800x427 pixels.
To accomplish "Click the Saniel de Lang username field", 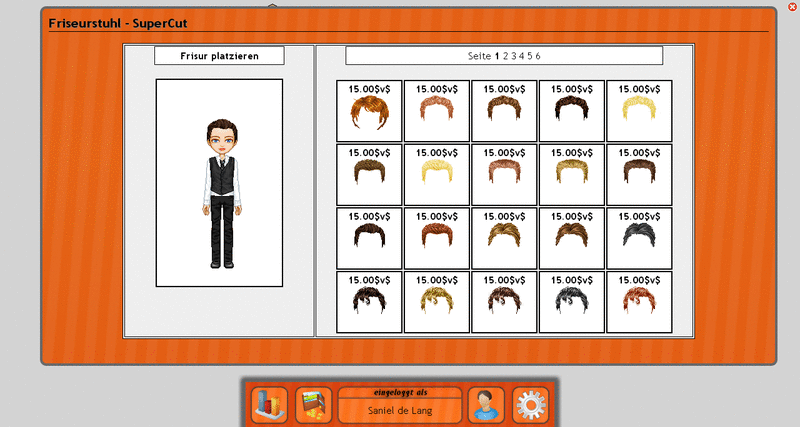I will (400, 410).
